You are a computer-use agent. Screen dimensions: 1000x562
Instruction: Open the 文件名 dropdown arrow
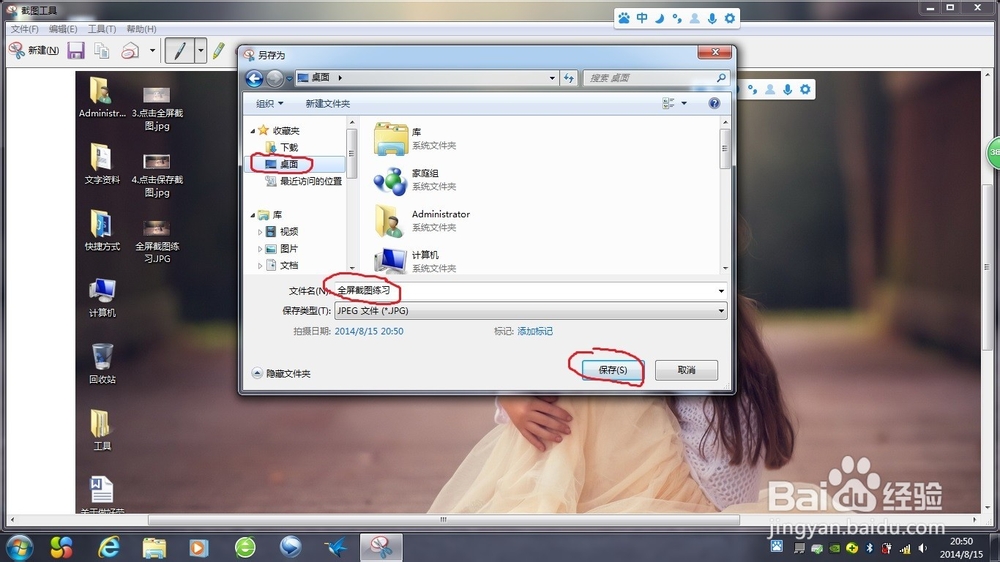[721, 291]
